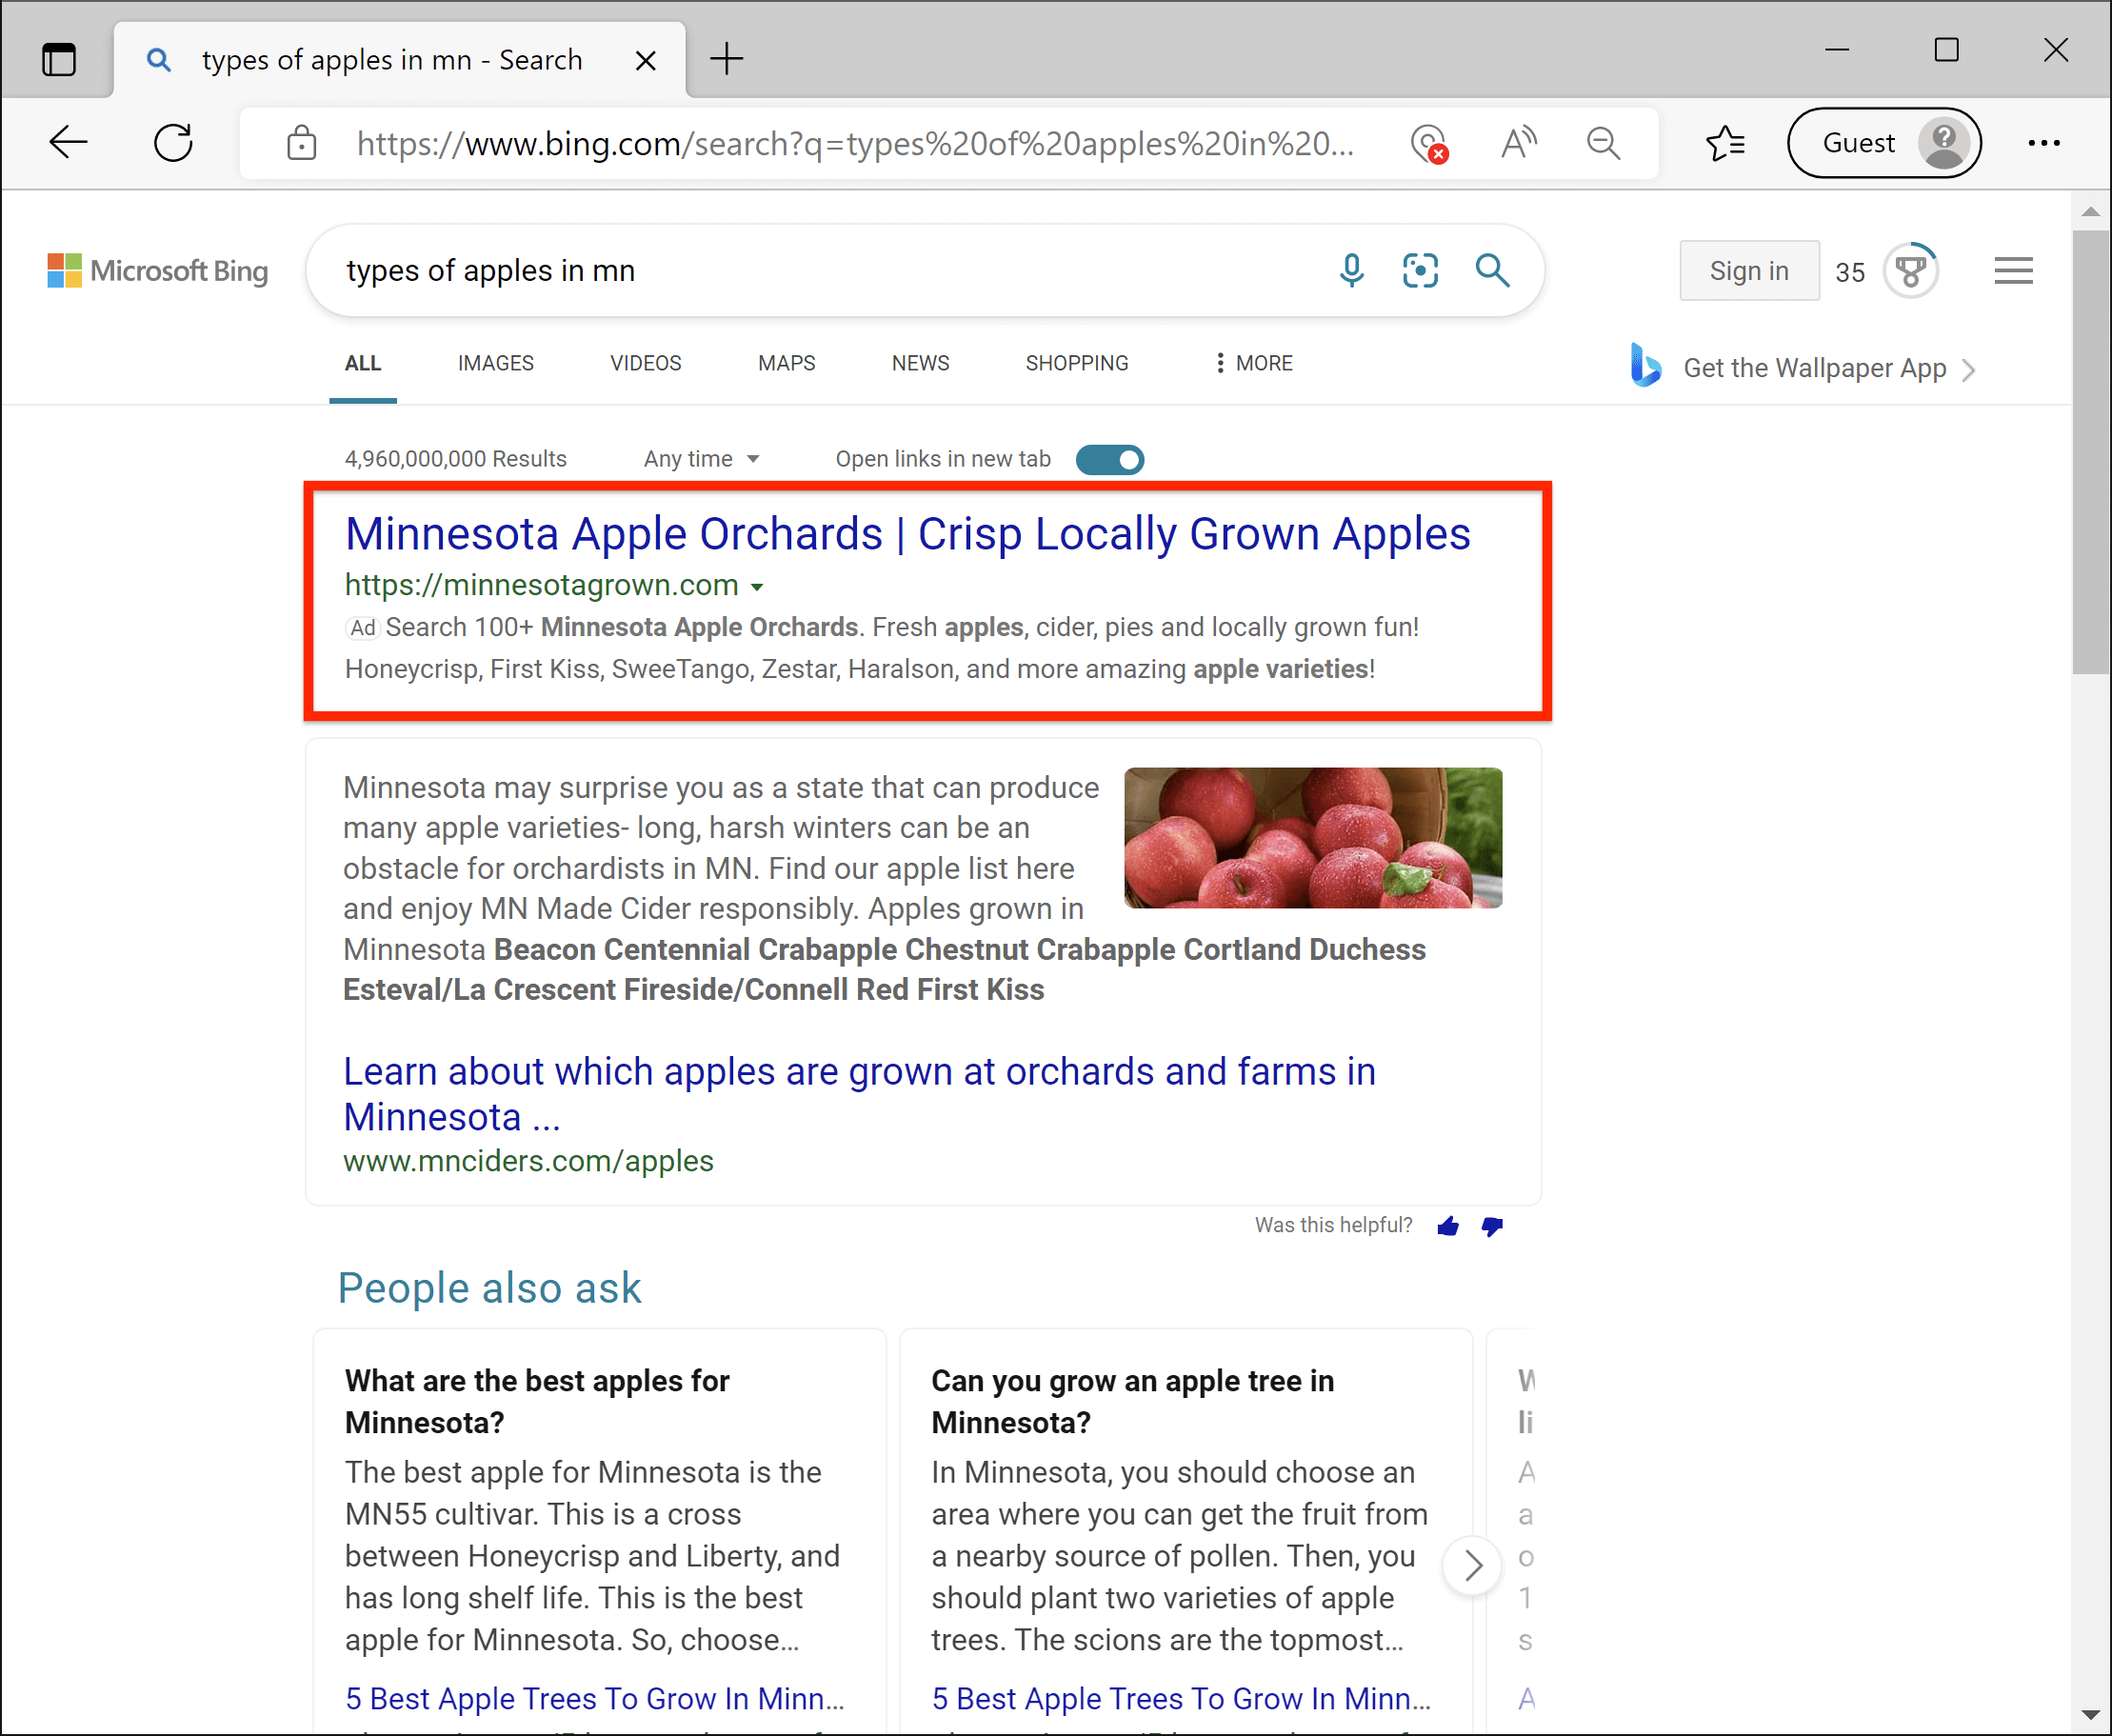Click the Sign in button
The width and height of the screenshot is (2112, 1736).
pos(1748,270)
